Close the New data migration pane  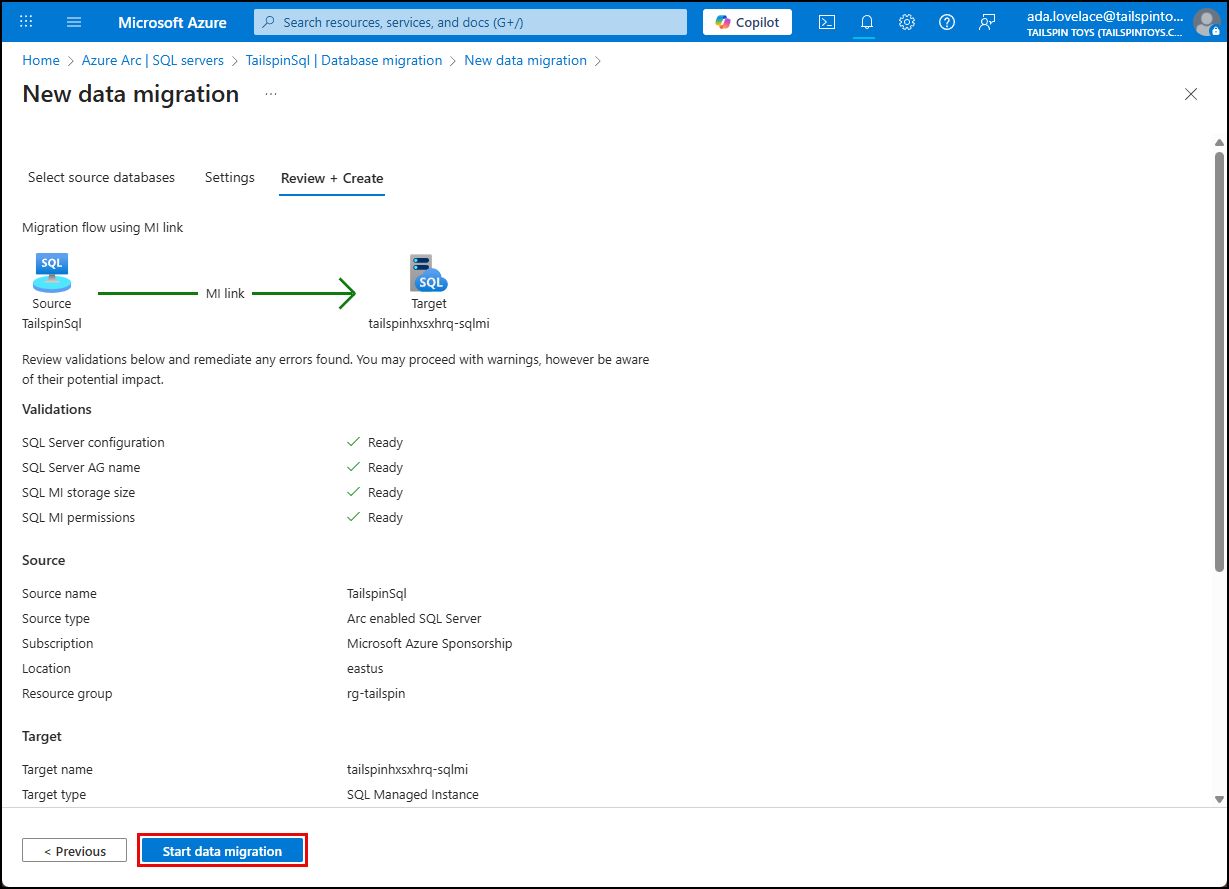pyautogui.click(x=1190, y=93)
